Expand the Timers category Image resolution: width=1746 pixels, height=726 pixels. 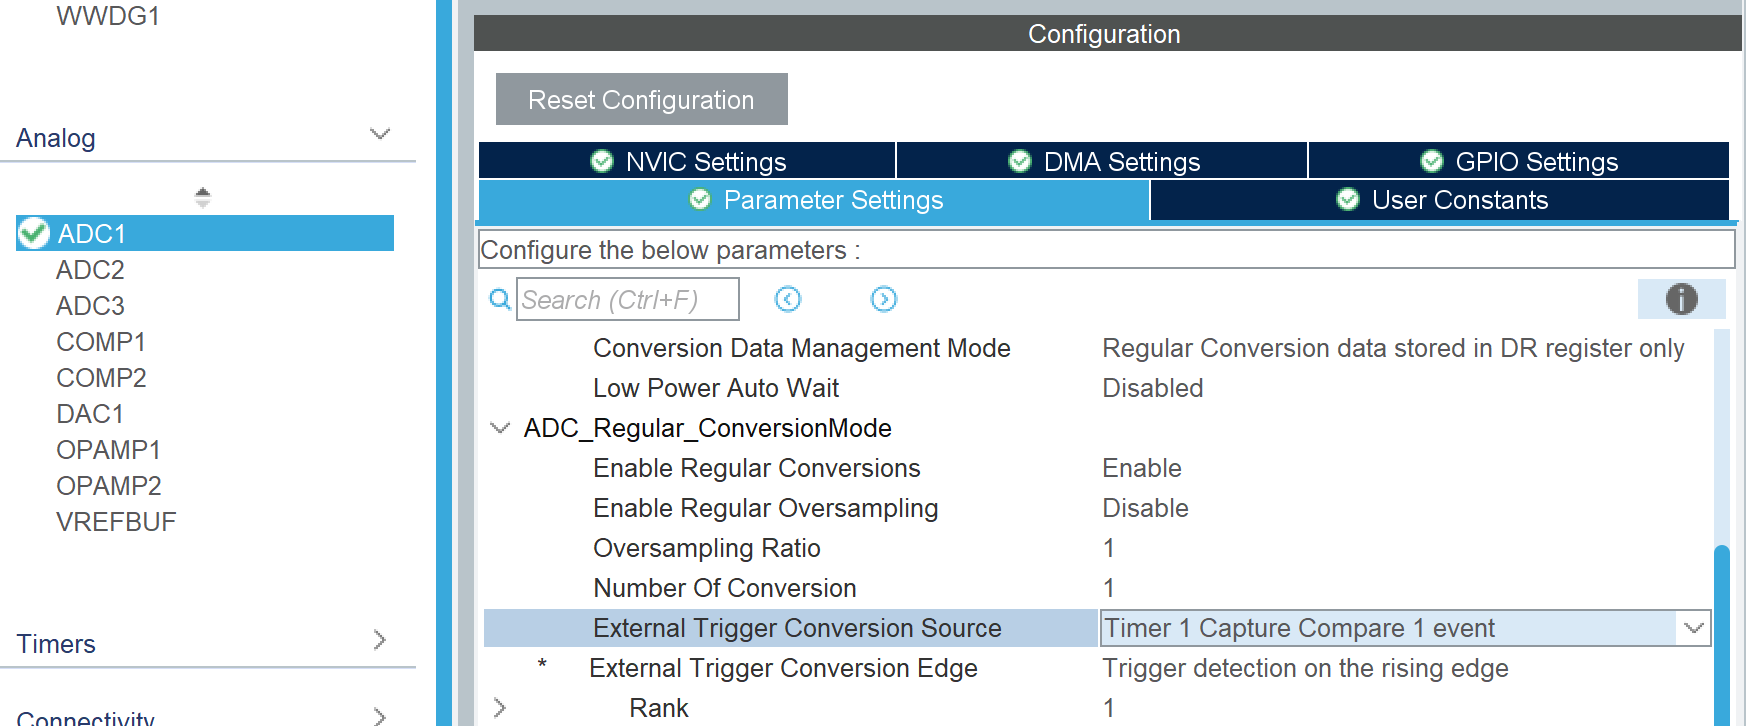pyautogui.click(x=380, y=640)
